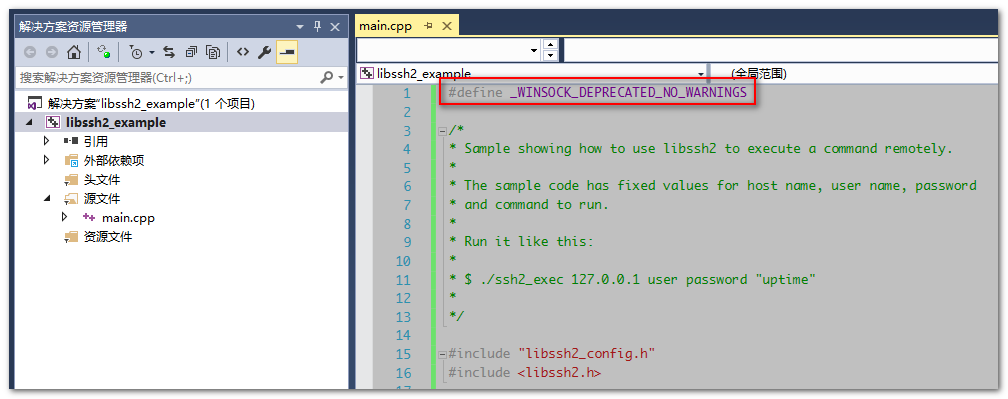
Task: Open the empty combo box dropdown above the editor
Action: (x=534, y=51)
